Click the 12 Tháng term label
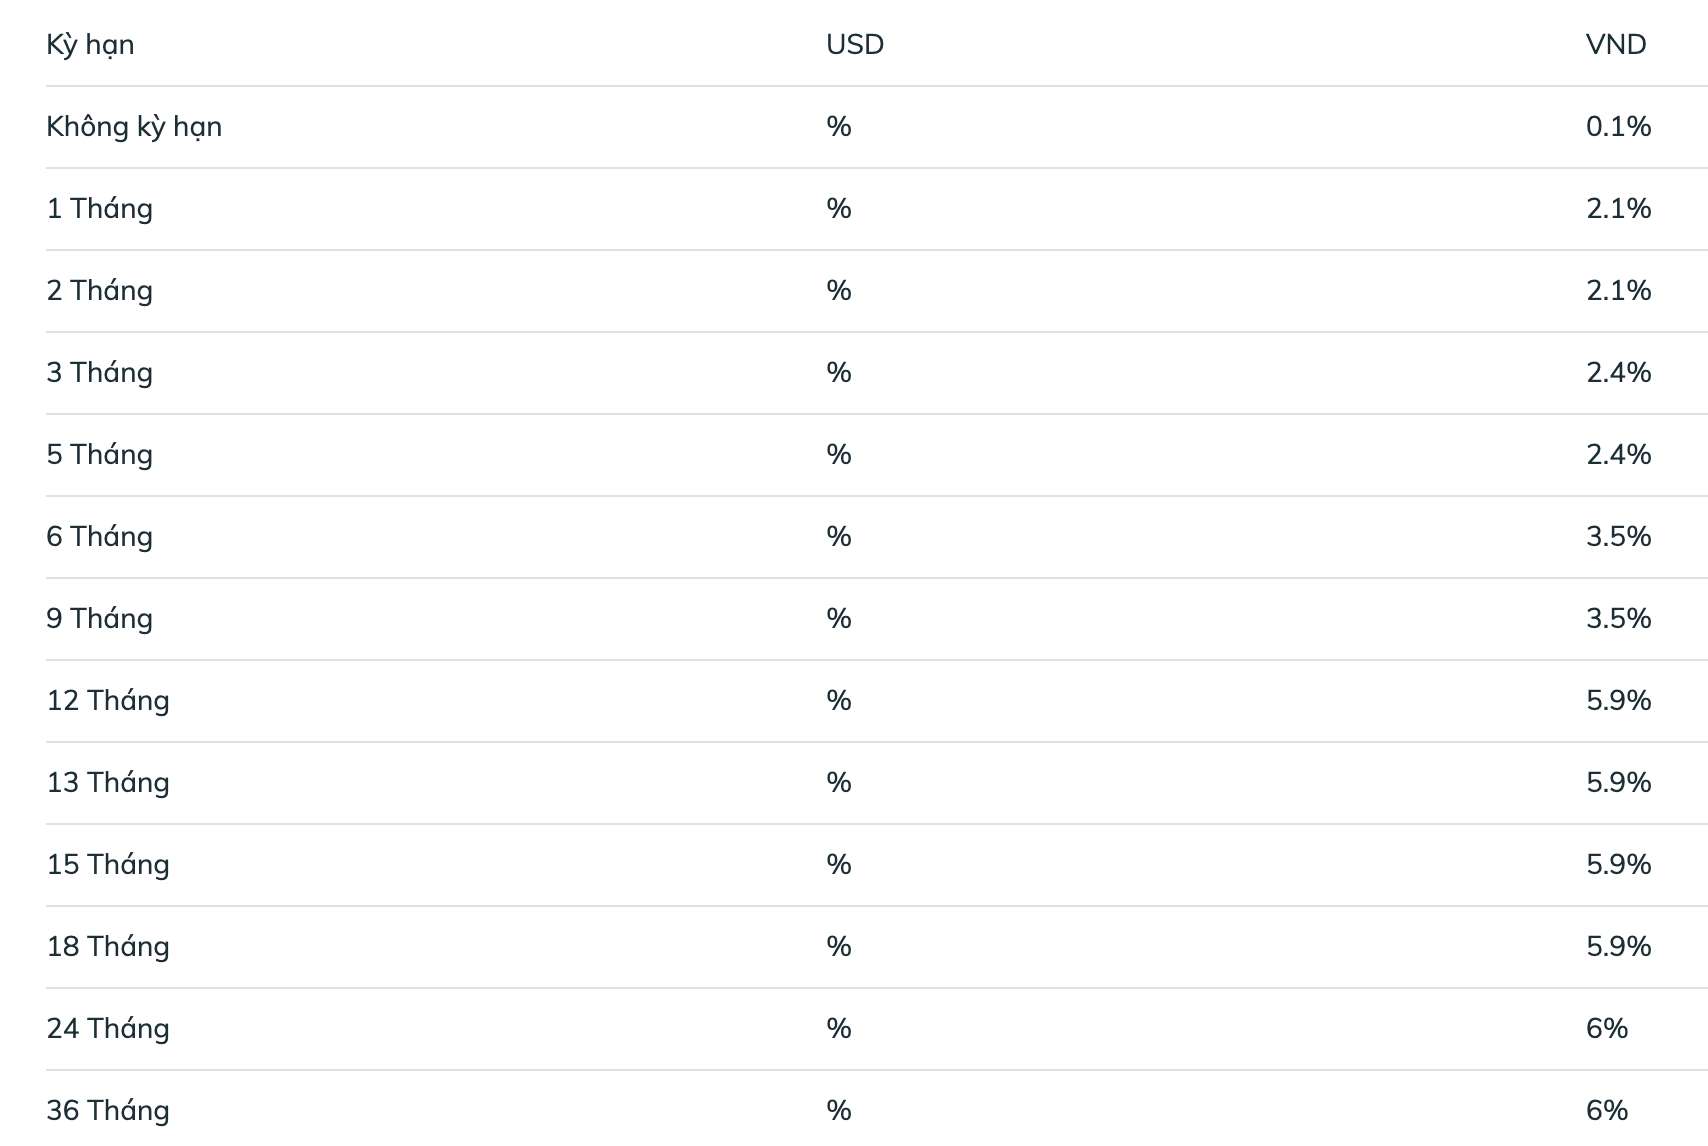Screen dimensions: 1708x1146 click(x=108, y=701)
